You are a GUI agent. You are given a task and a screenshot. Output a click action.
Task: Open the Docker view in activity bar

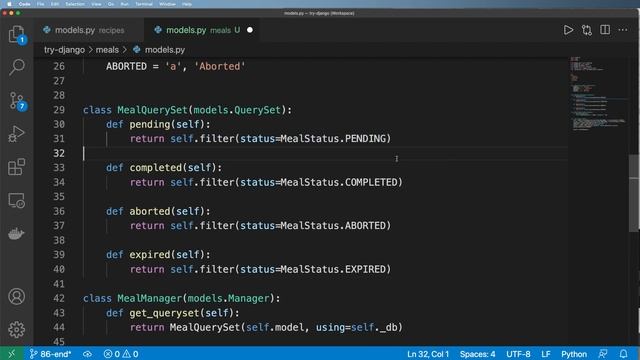tap(16, 233)
